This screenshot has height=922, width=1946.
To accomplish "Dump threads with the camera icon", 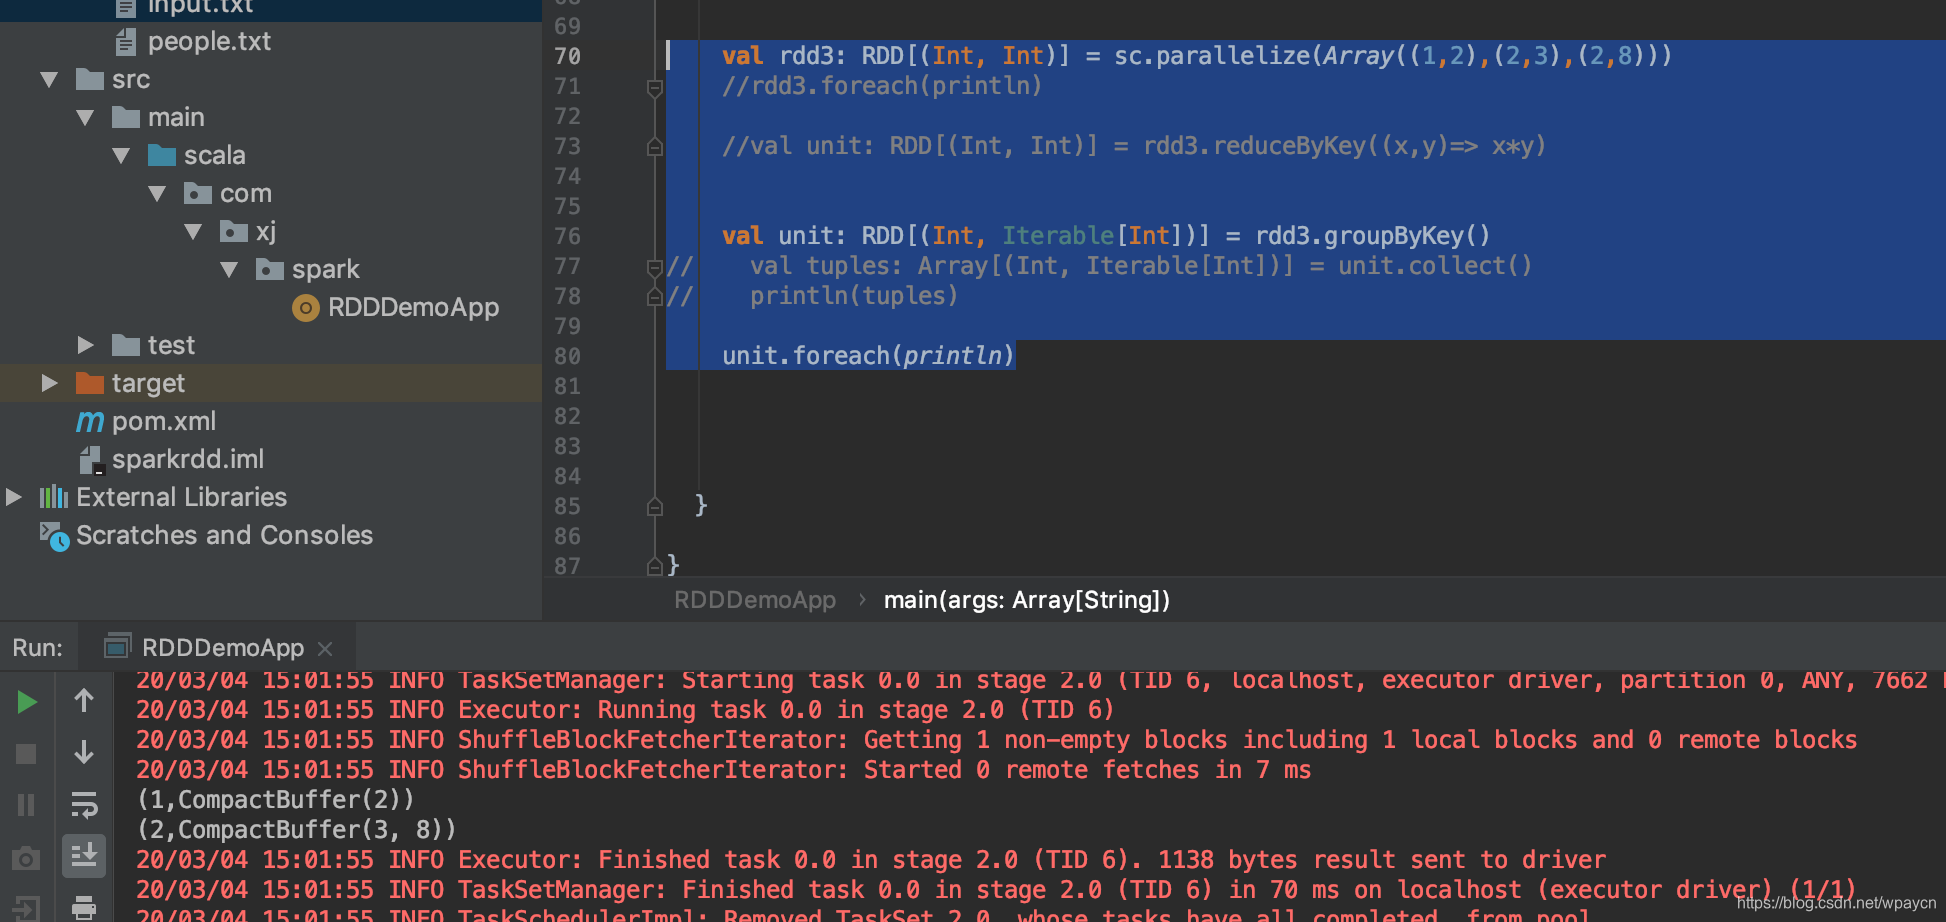I will click(x=27, y=858).
